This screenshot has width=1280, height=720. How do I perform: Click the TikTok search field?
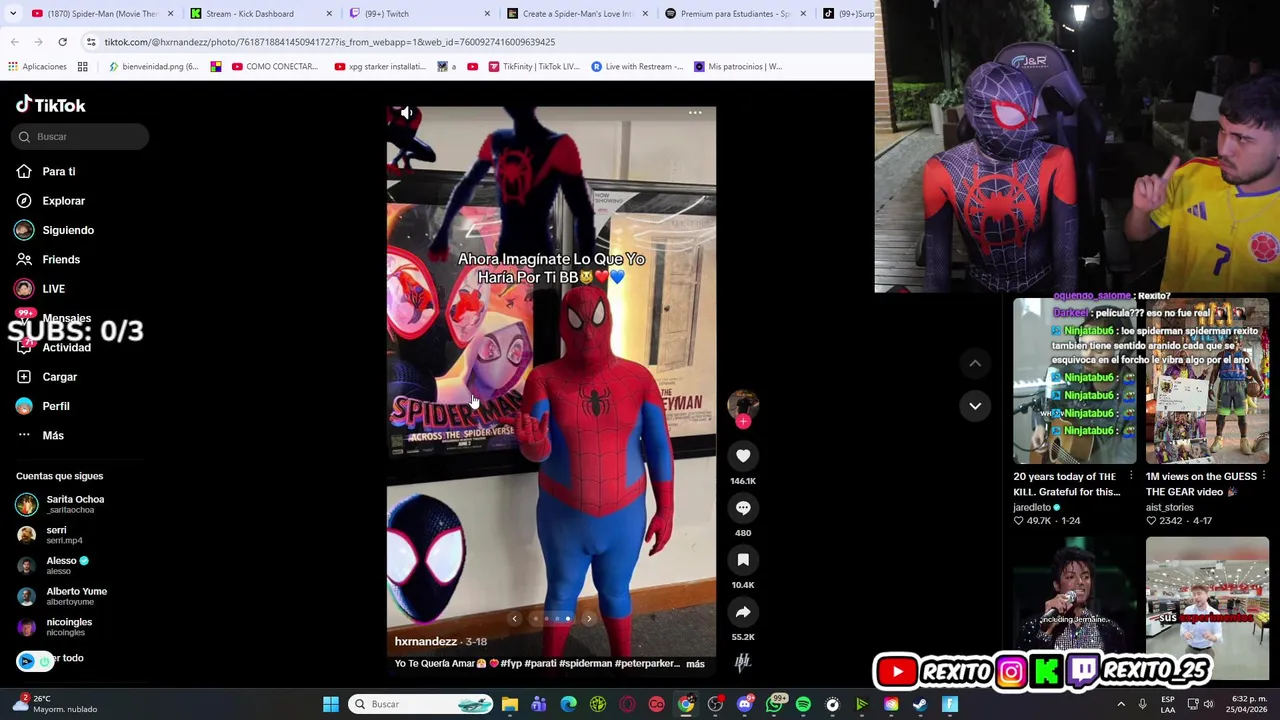coord(81,137)
